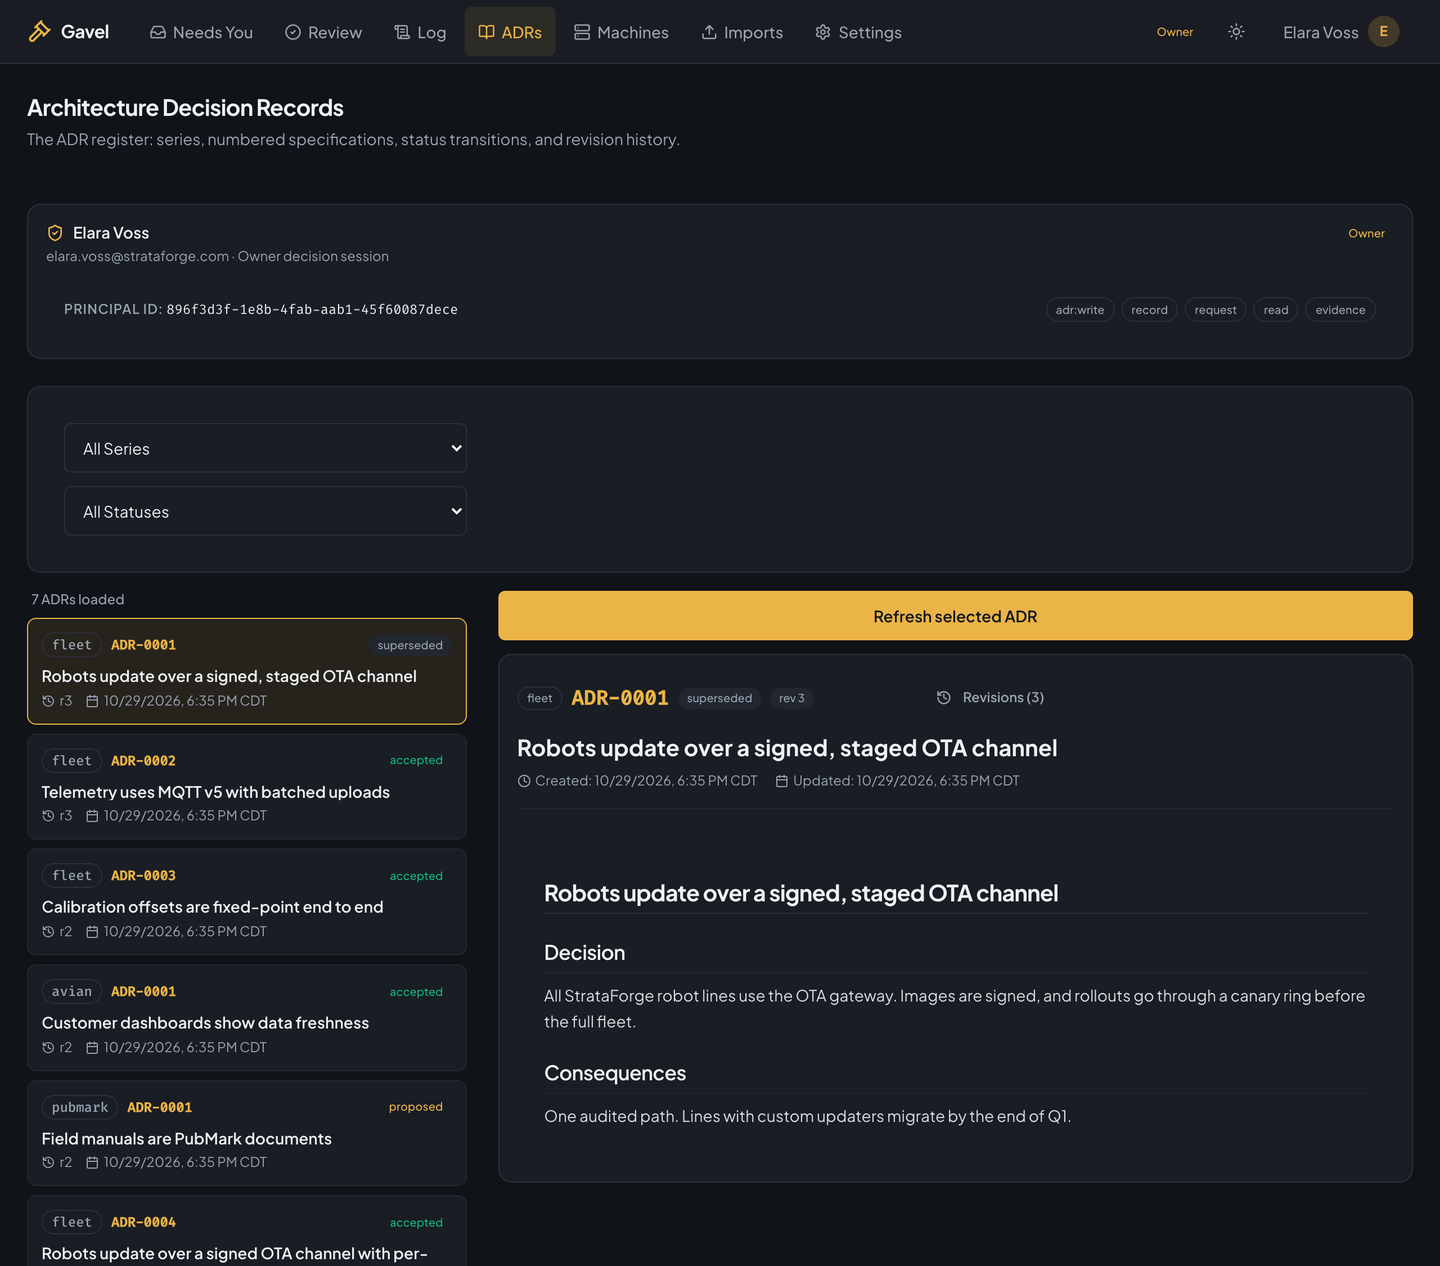Select Field manuals are PubMark documents card
The image size is (1440, 1266).
click(x=247, y=1133)
